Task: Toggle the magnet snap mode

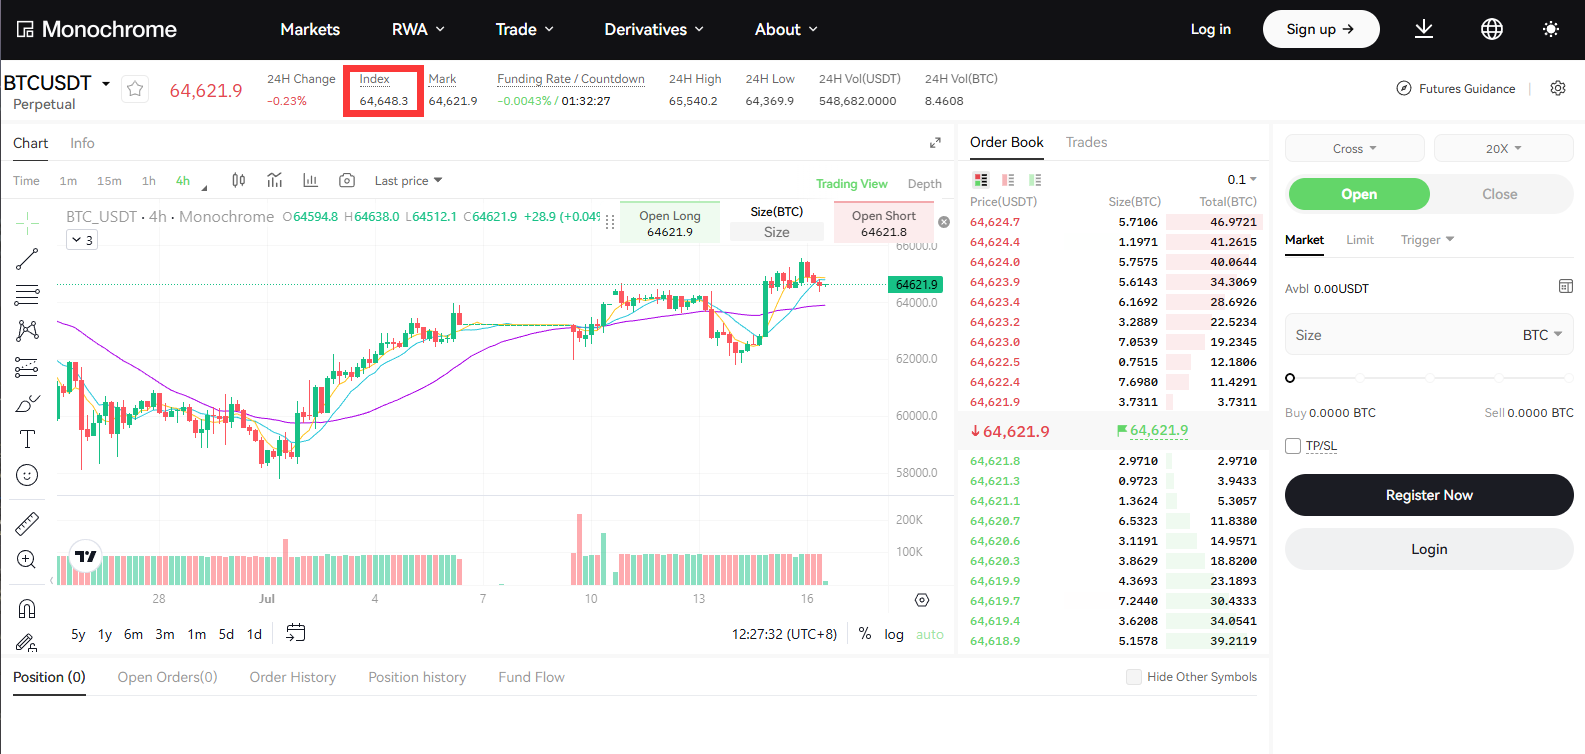Action: pyautogui.click(x=27, y=608)
